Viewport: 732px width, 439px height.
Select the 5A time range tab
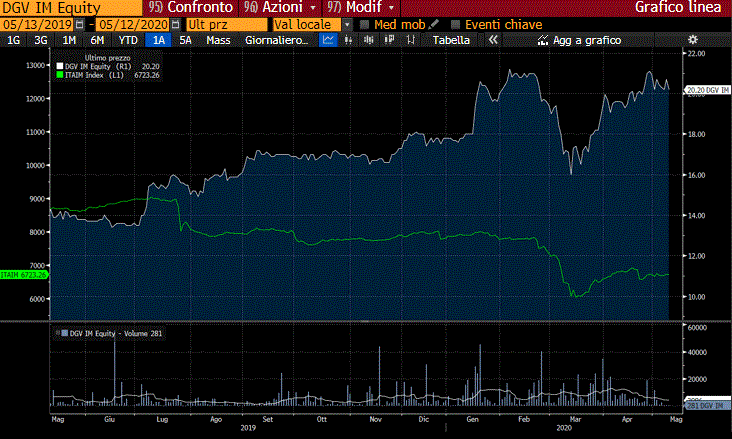[185, 40]
